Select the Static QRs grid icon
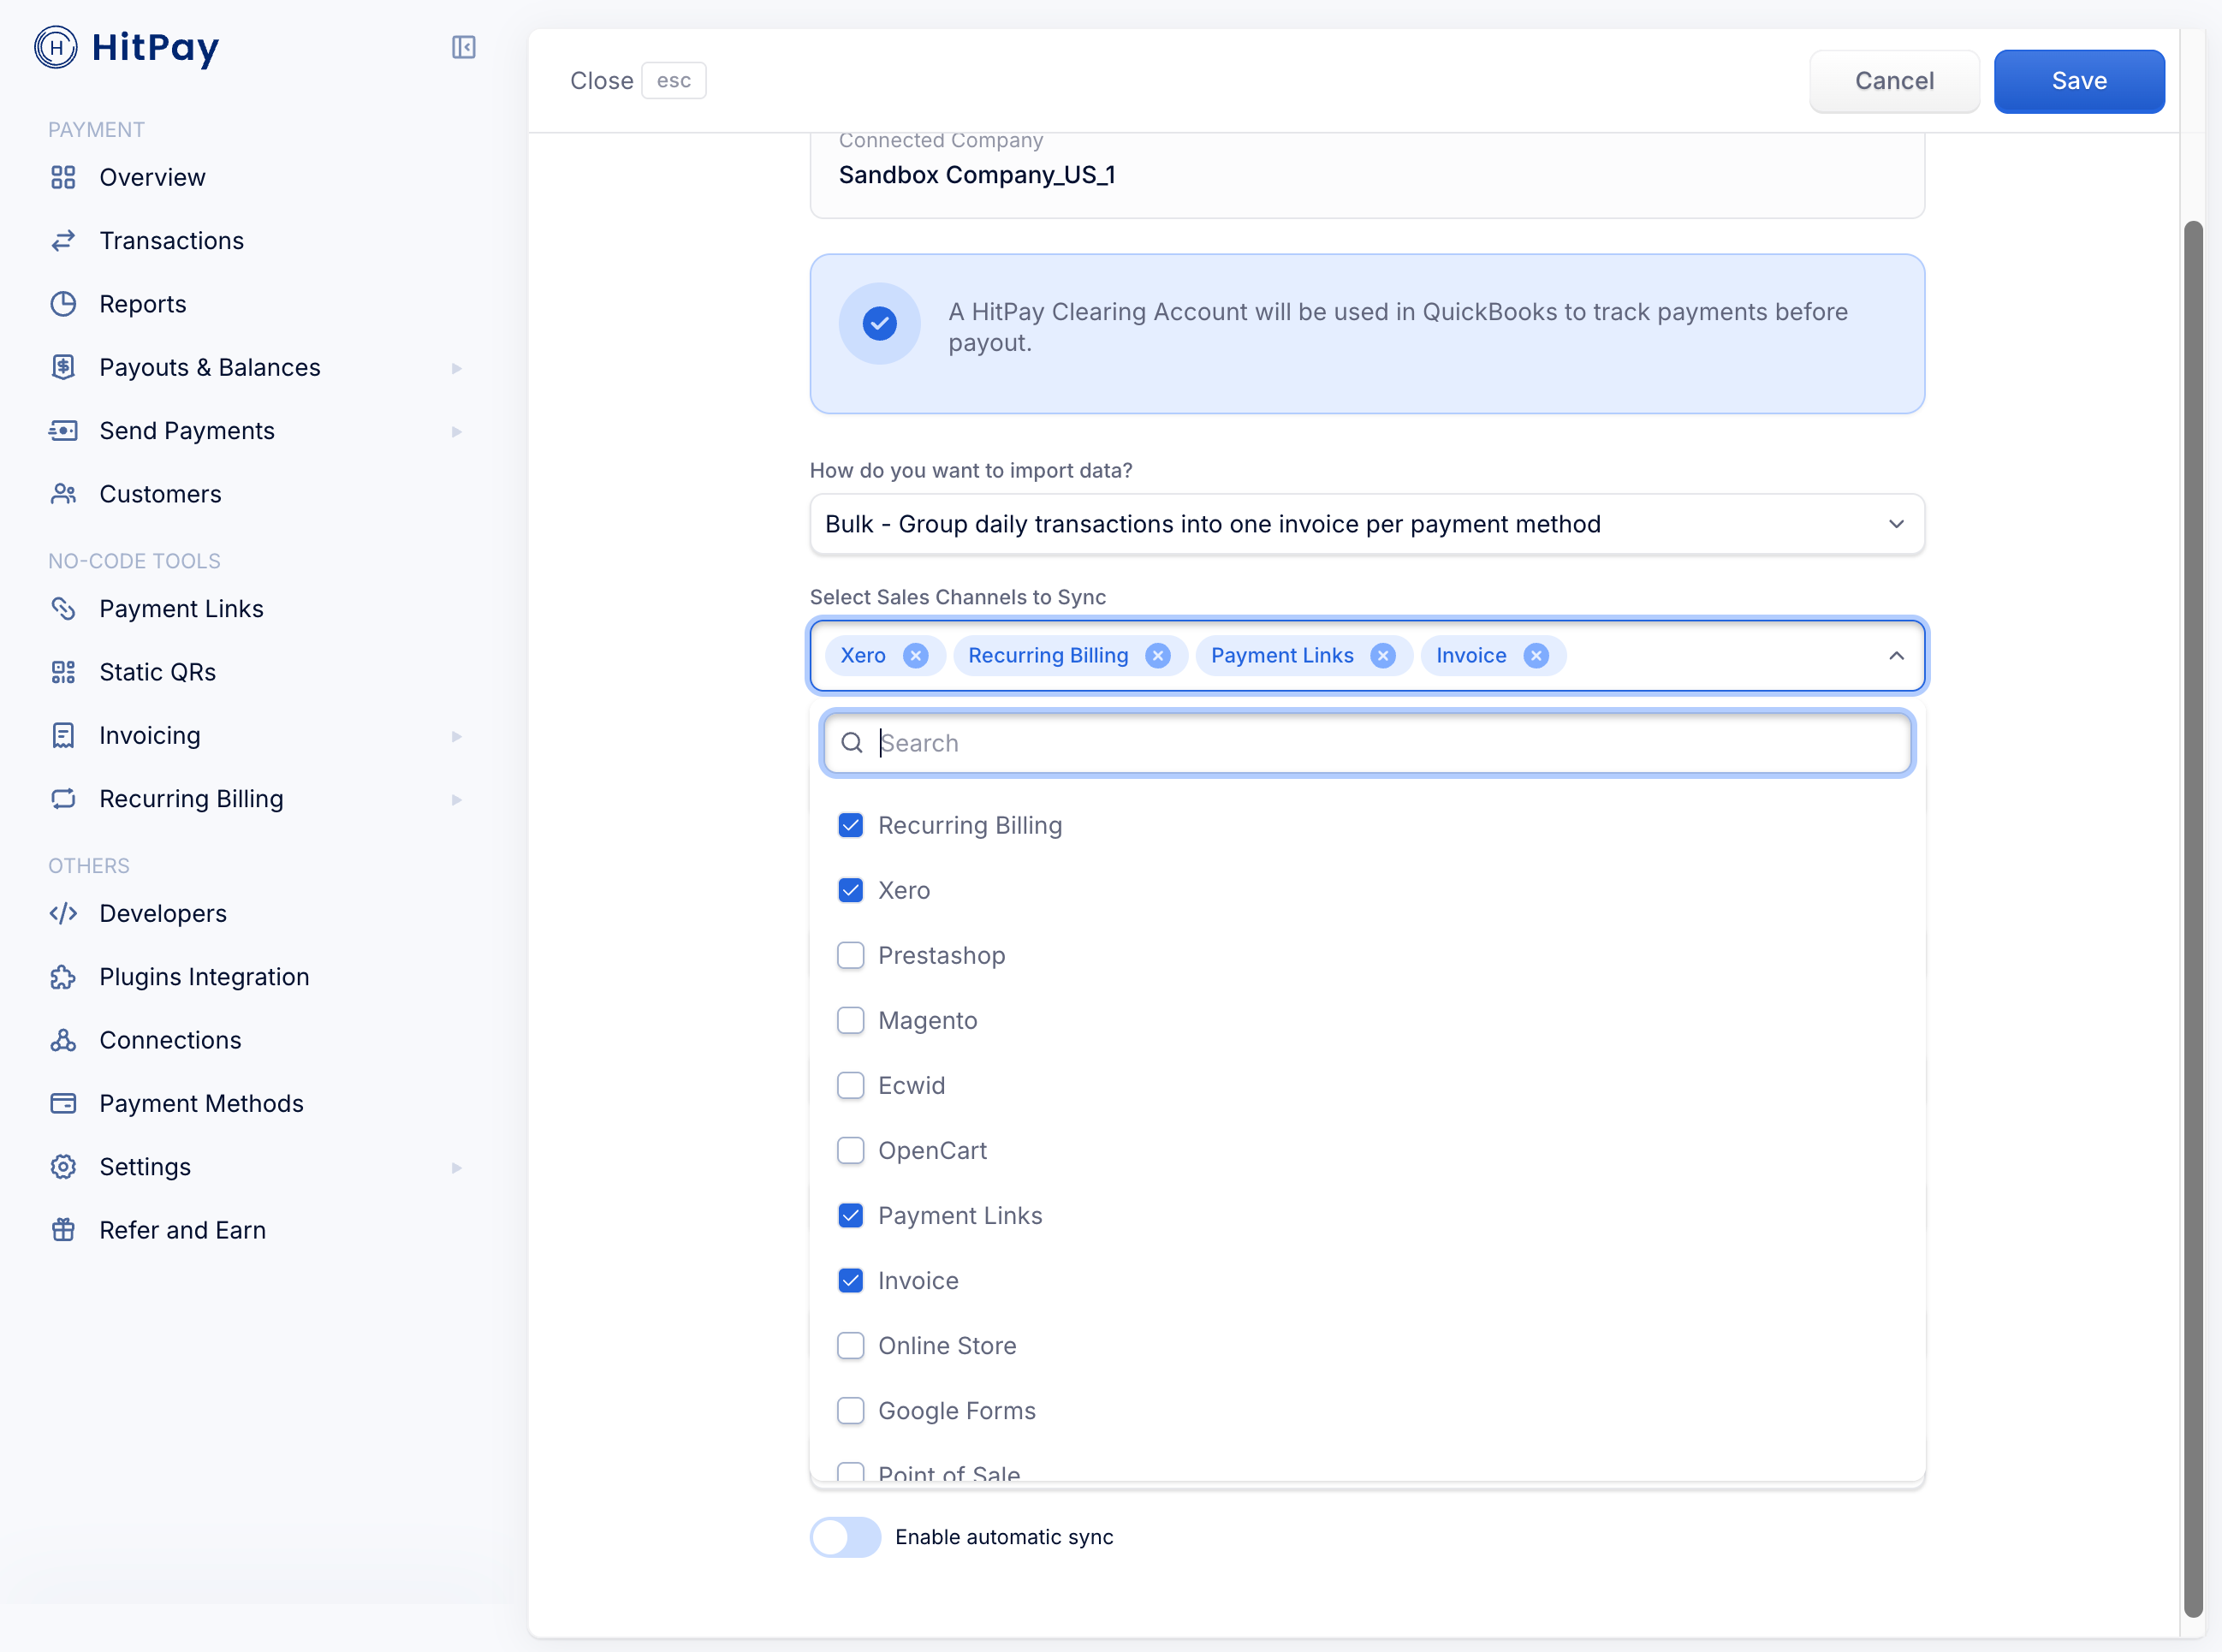This screenshot has height=1652, width=2222. point(63,671)
